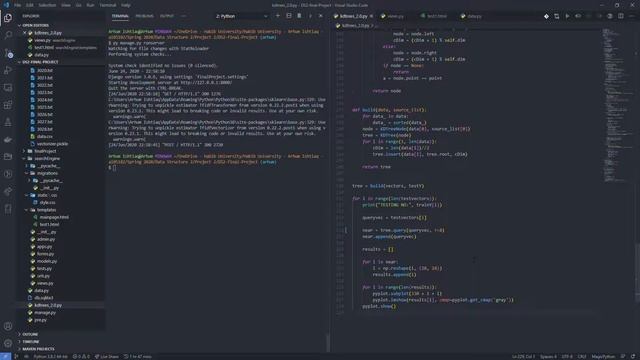This screenshot has height=360, width=640.
Task: Switch to the views.py editor tab
Action: click(x=395, y=16)
